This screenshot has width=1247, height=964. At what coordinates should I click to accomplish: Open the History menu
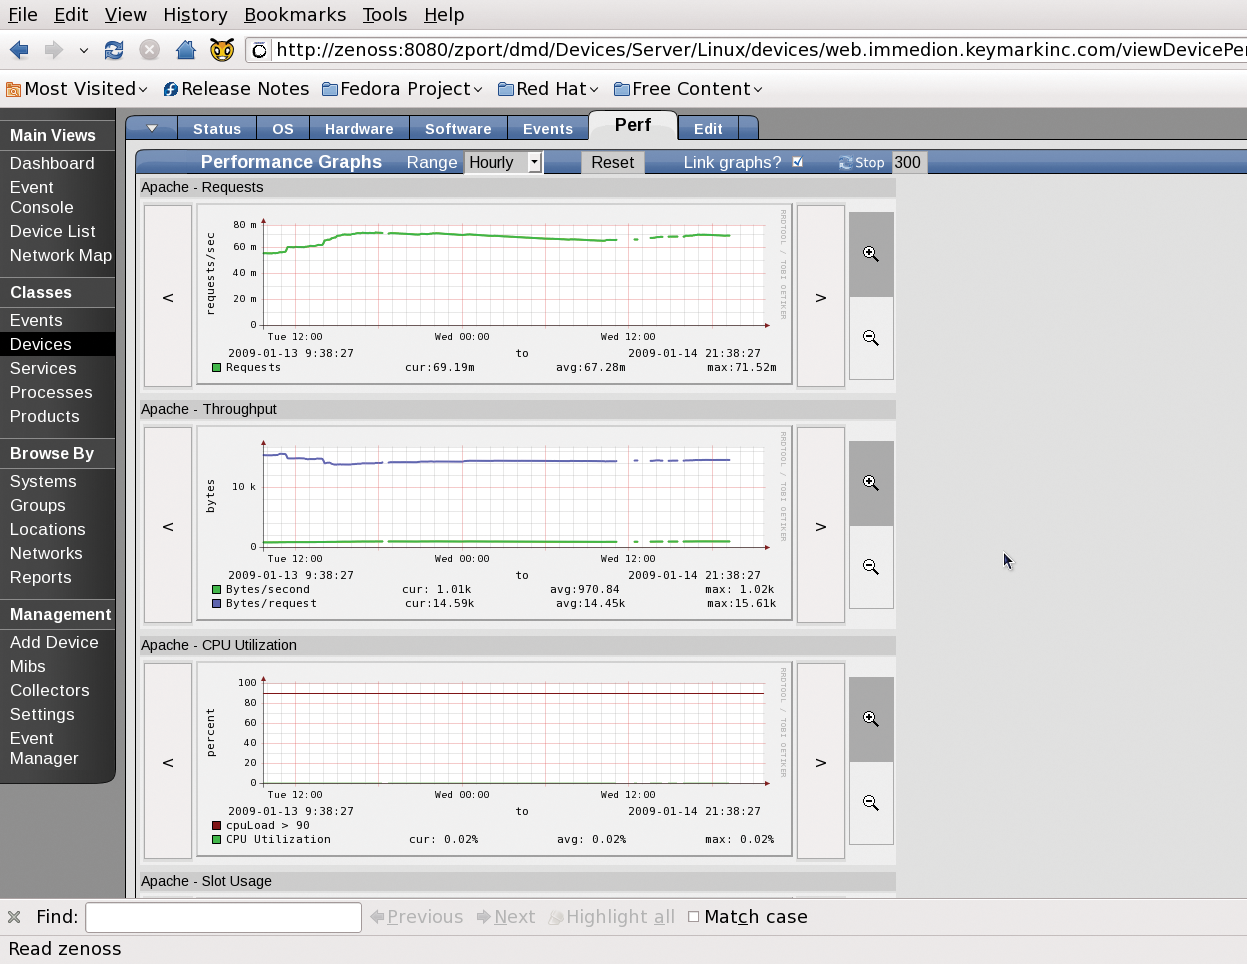tap(195, 15)
